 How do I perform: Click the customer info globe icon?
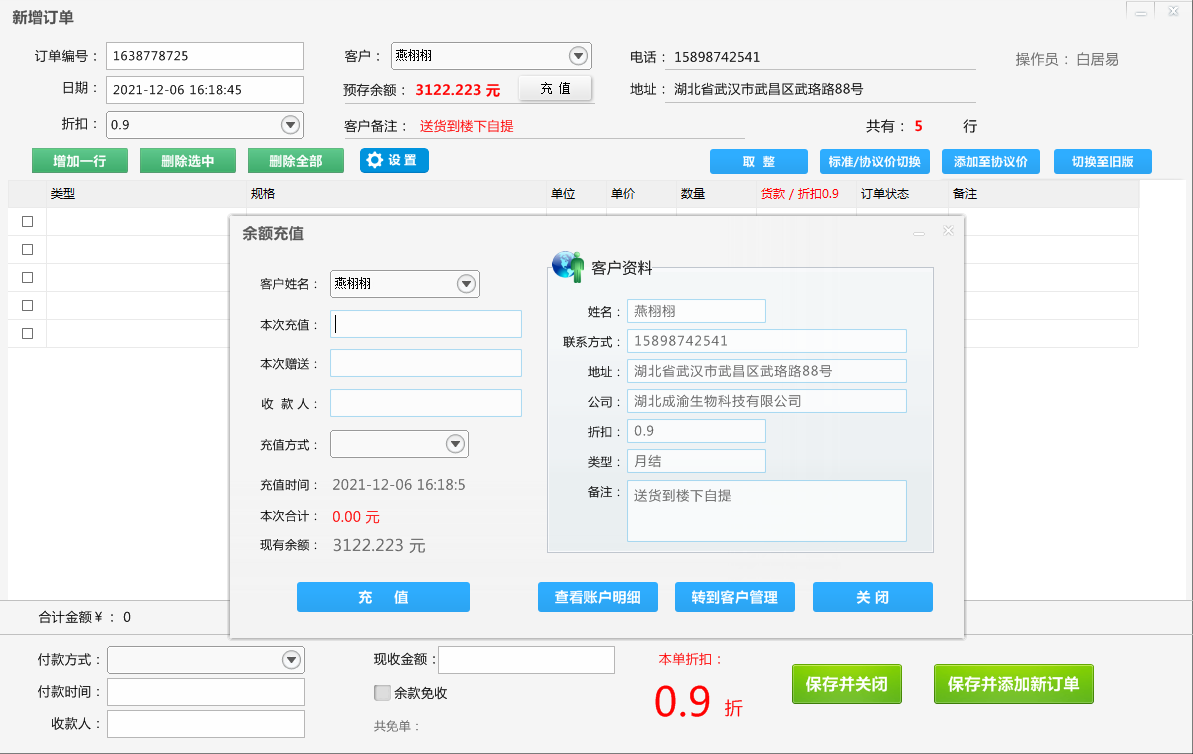coord(568,266)
